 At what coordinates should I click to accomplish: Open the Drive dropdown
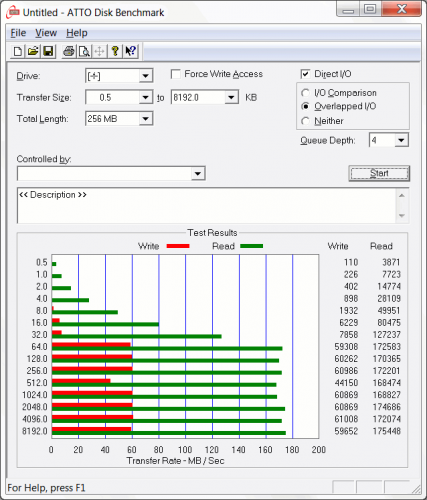tap(145, 76)
